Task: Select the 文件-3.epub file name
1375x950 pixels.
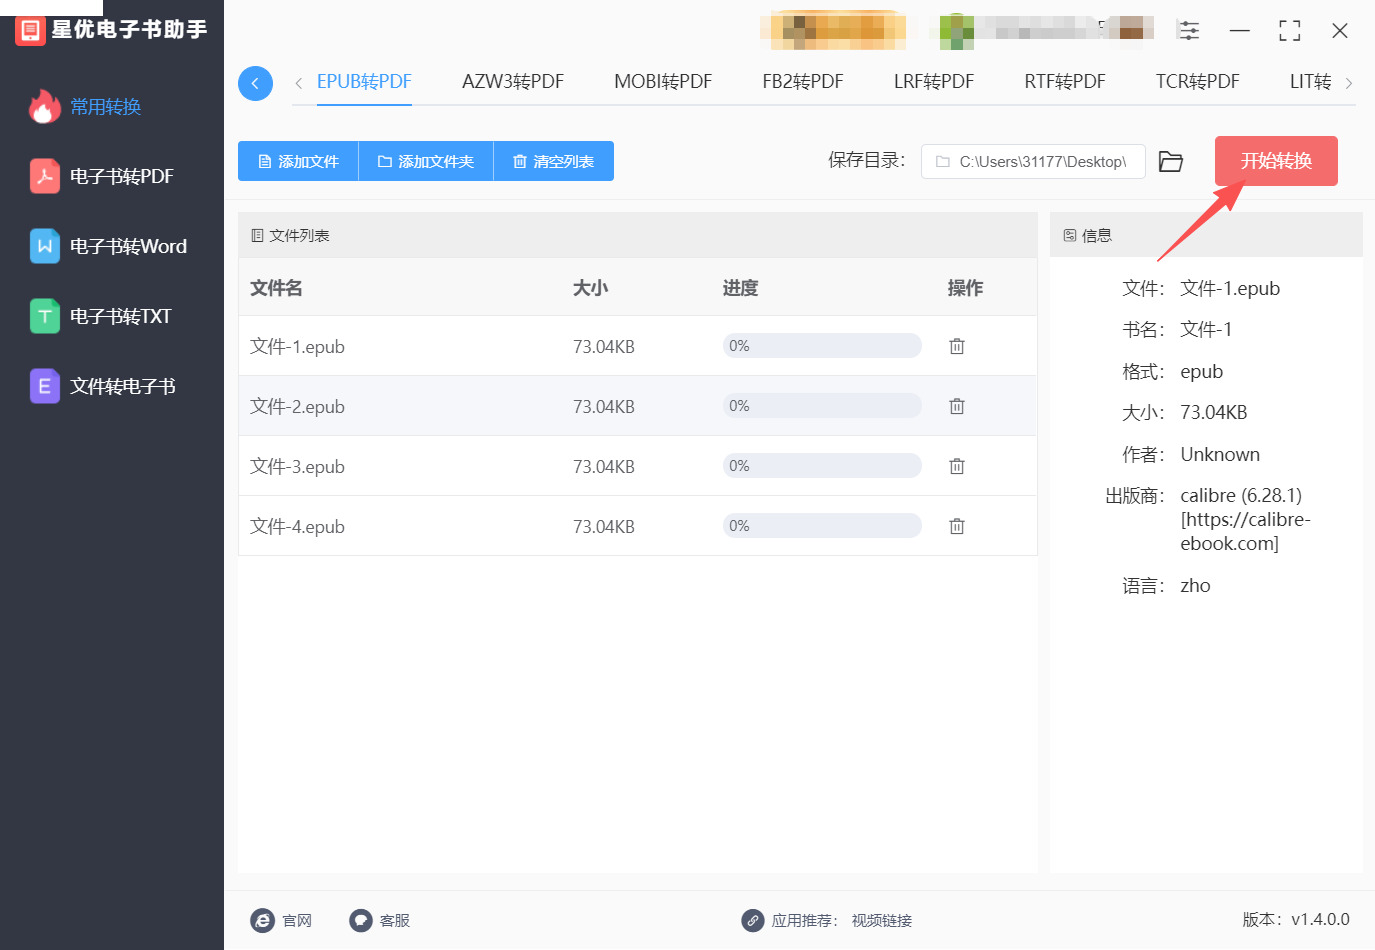Action: 297,467
